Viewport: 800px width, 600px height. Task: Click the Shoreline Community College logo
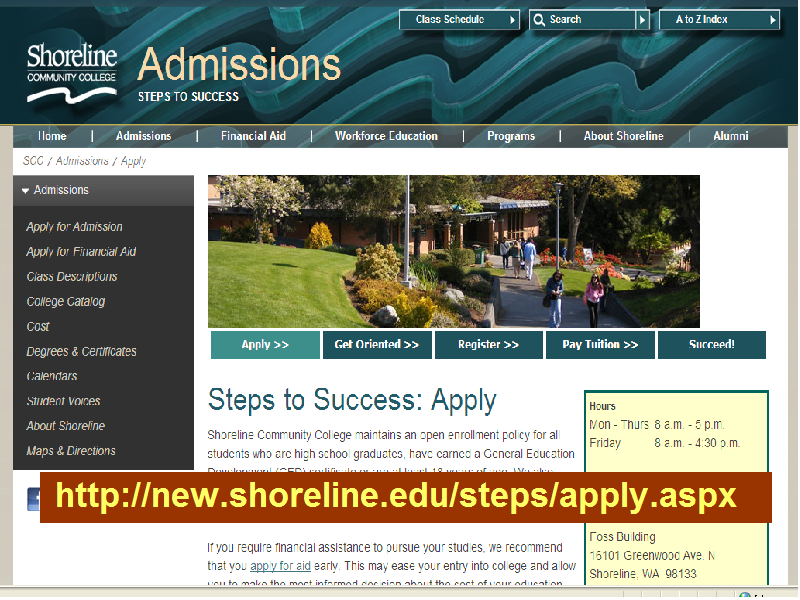point(72,73)
